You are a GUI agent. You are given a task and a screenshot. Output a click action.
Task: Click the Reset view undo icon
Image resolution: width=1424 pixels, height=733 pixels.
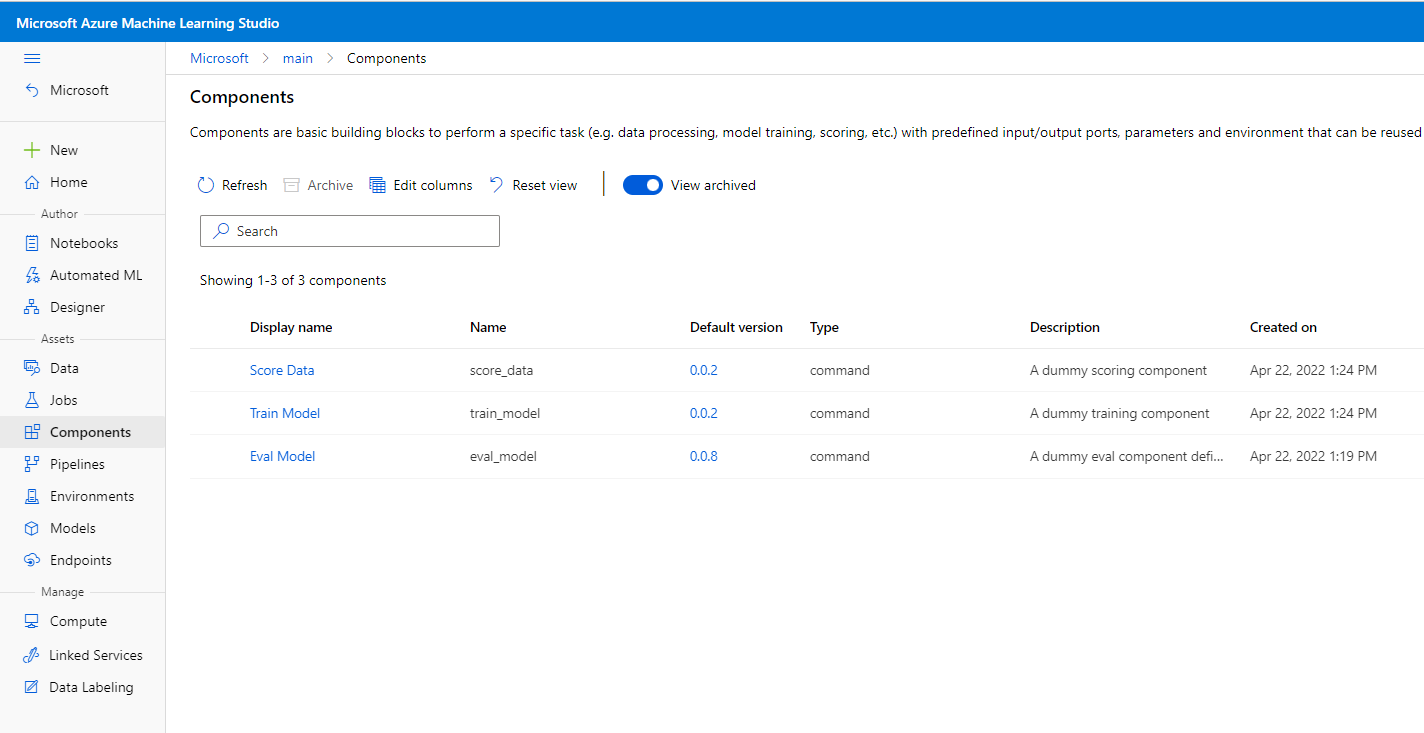497,185
